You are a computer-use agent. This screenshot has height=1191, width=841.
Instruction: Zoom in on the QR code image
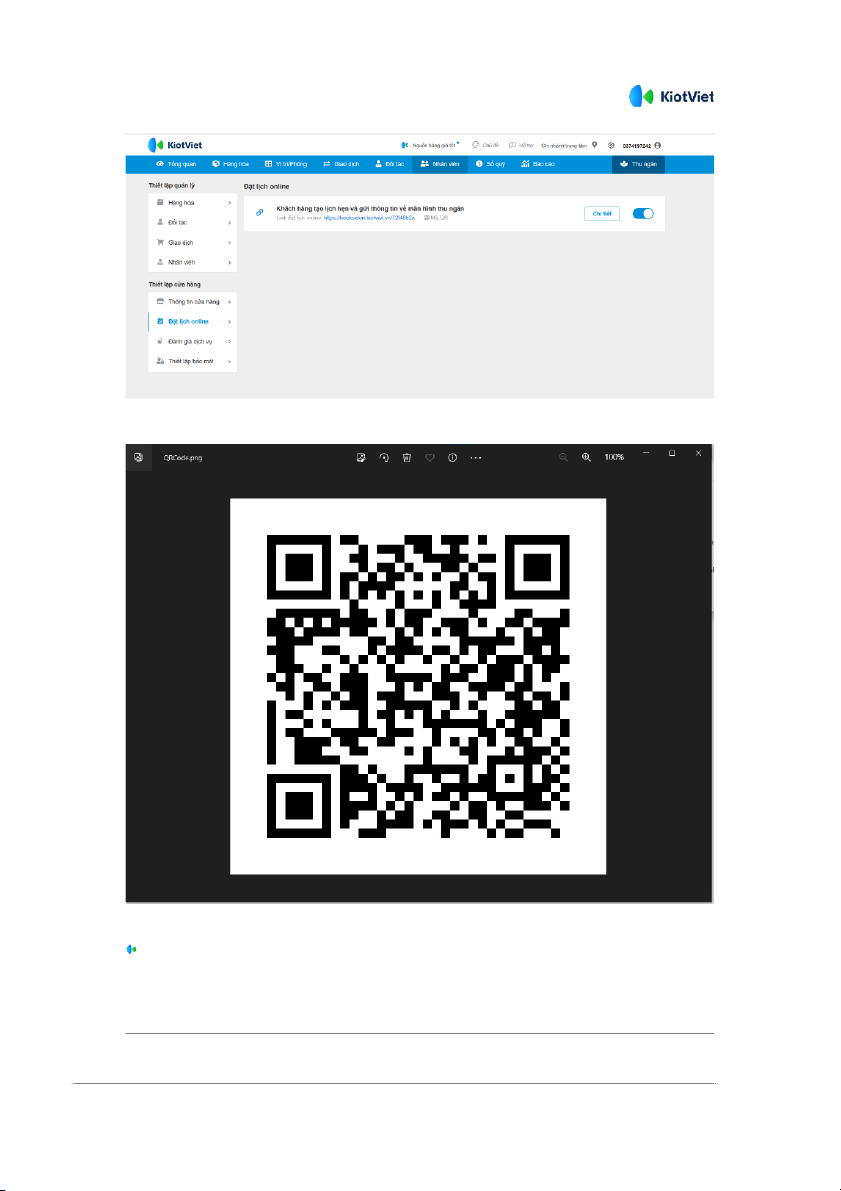click(x=586, y=457)
